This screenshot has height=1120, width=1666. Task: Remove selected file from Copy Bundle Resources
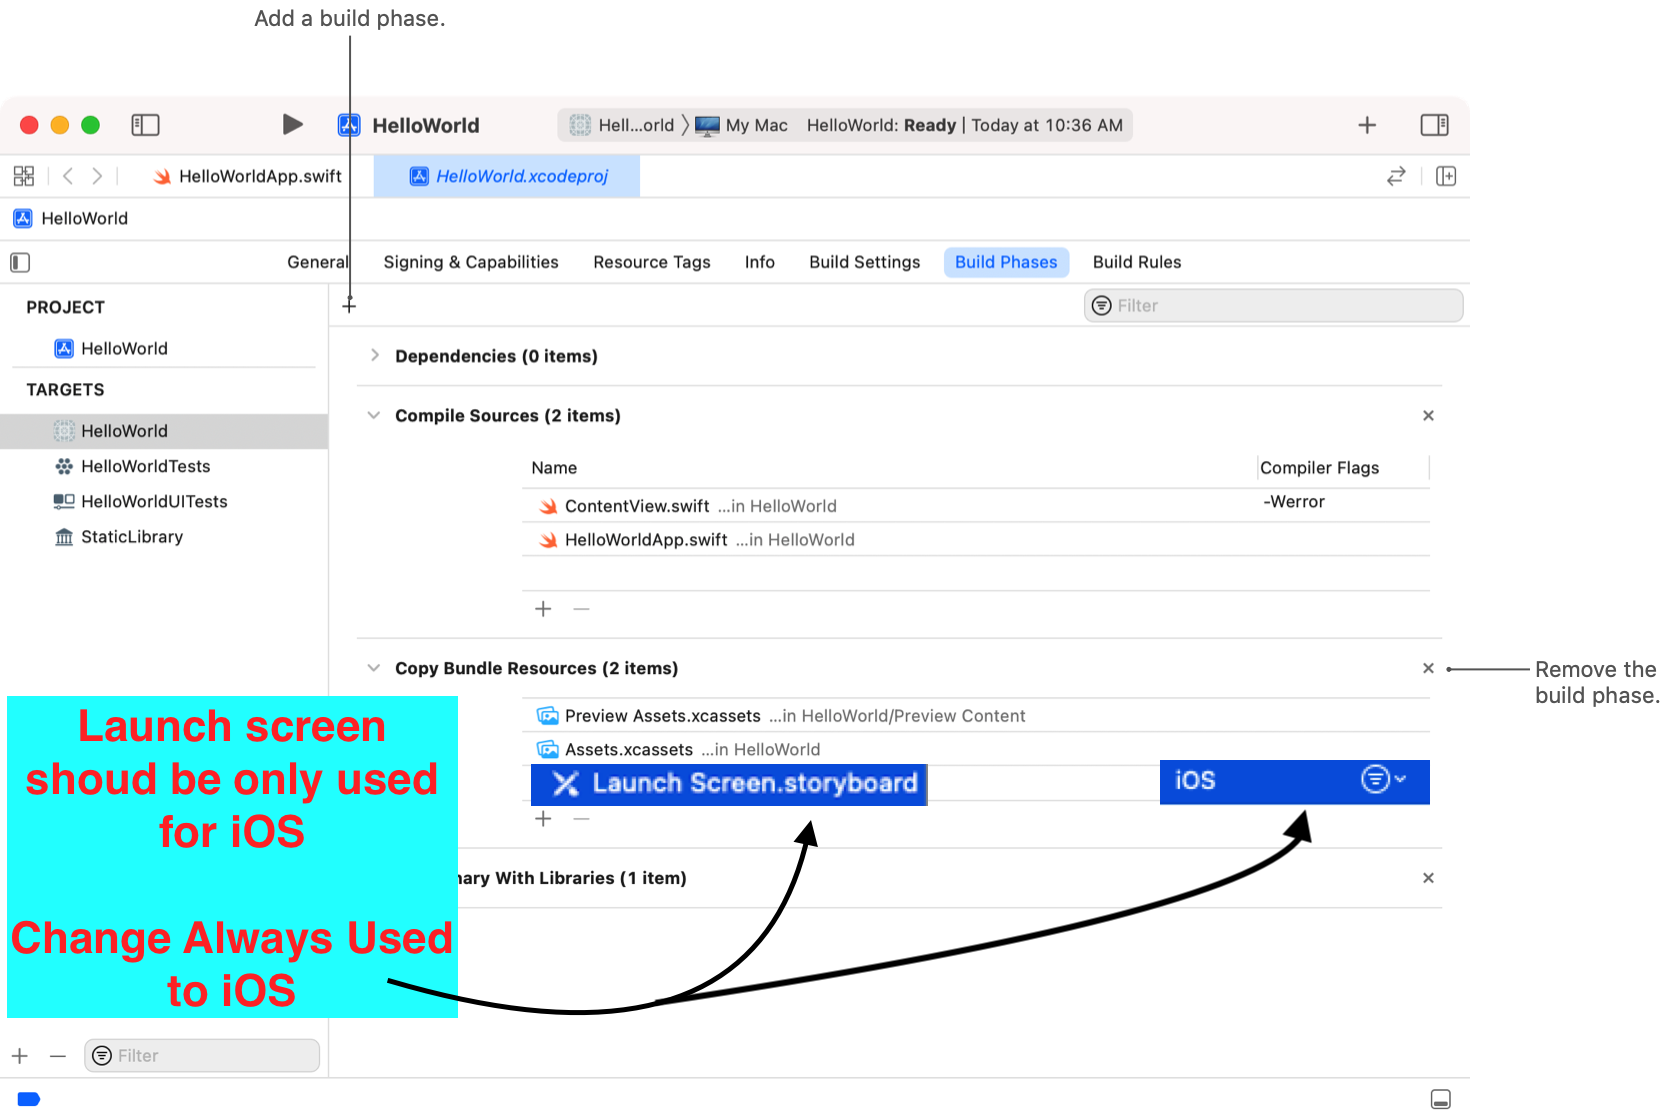point(581,819)
